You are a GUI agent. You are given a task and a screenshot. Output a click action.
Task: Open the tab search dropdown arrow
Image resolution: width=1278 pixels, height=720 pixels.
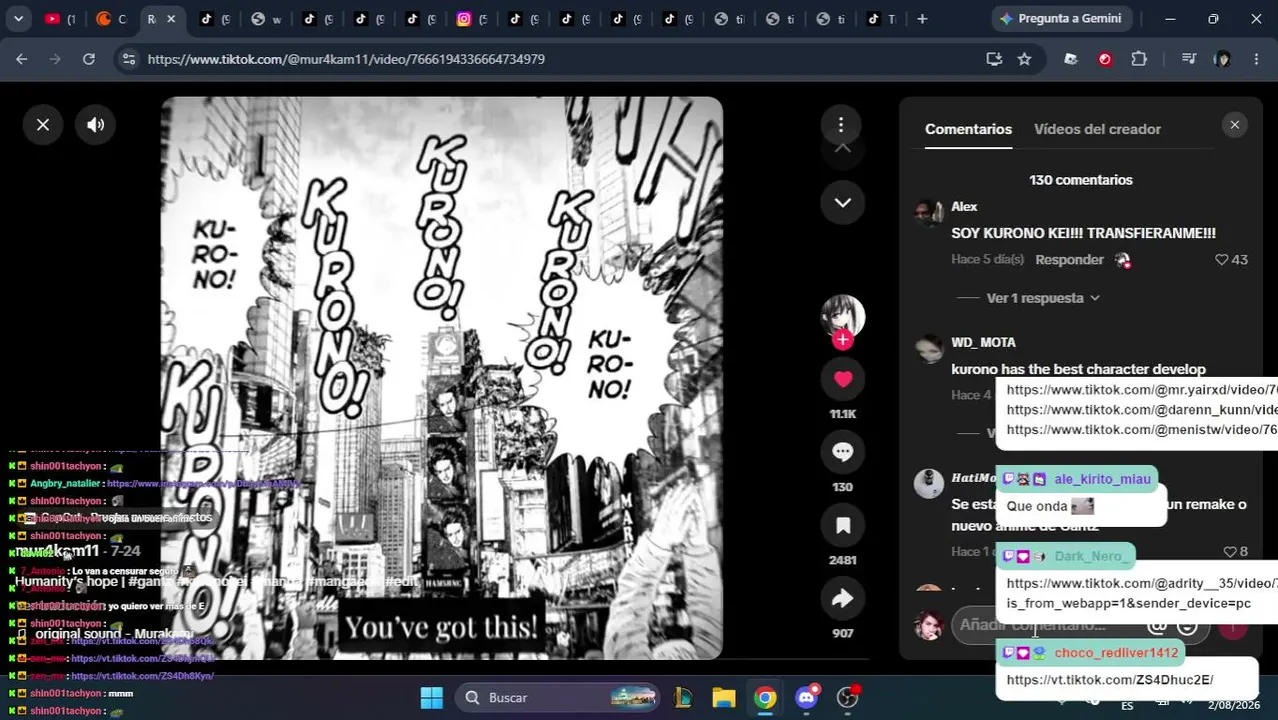18,18
